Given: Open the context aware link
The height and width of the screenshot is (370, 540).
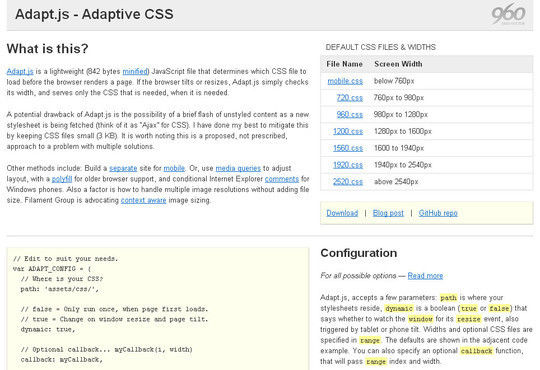Looking at the screenshot, I should (143, 200).
